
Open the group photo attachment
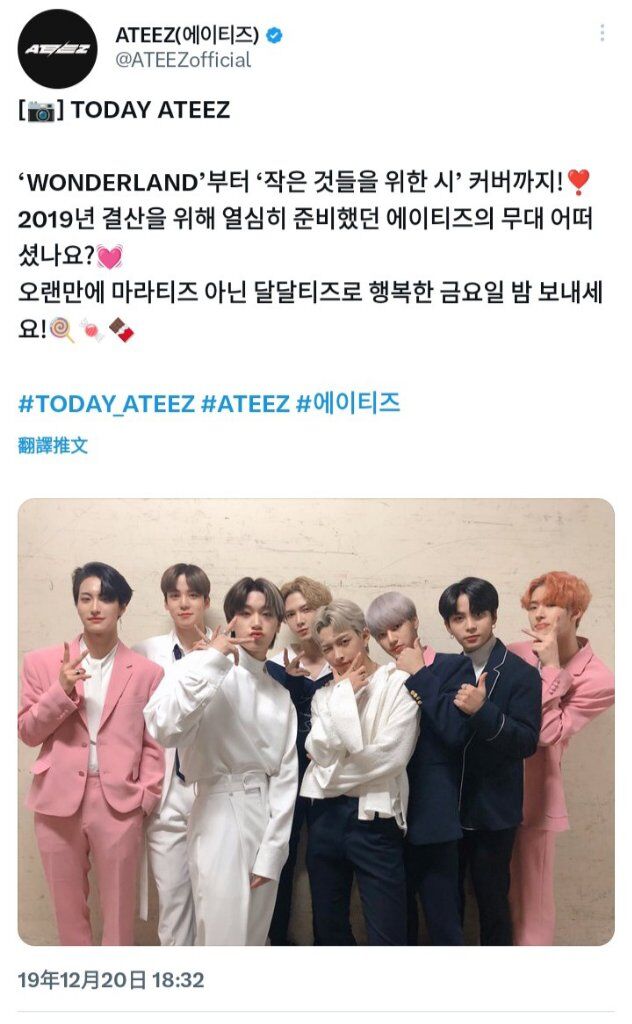coord(316,722)
